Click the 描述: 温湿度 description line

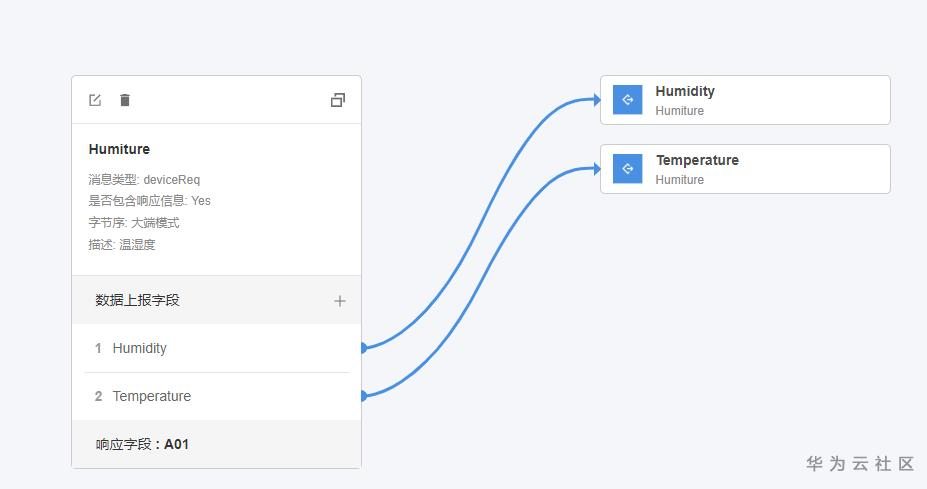point(122,245)
